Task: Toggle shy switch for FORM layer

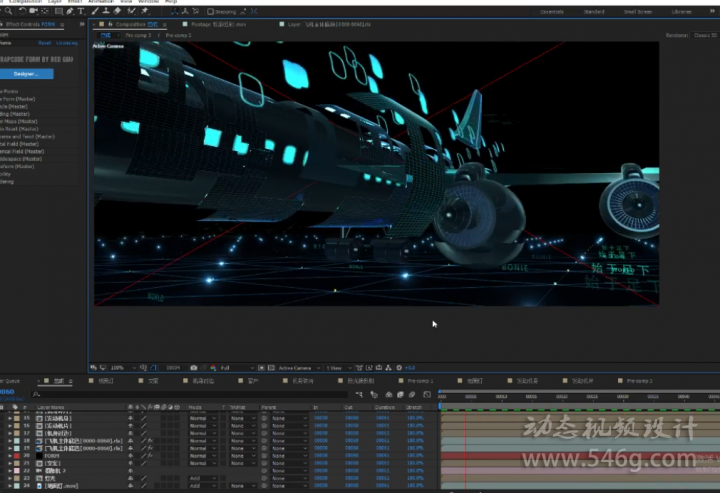Action: point(130,456)
